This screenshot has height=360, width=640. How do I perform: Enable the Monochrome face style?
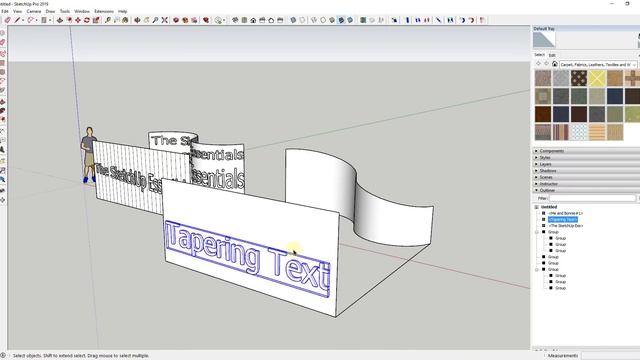(350, 20)
